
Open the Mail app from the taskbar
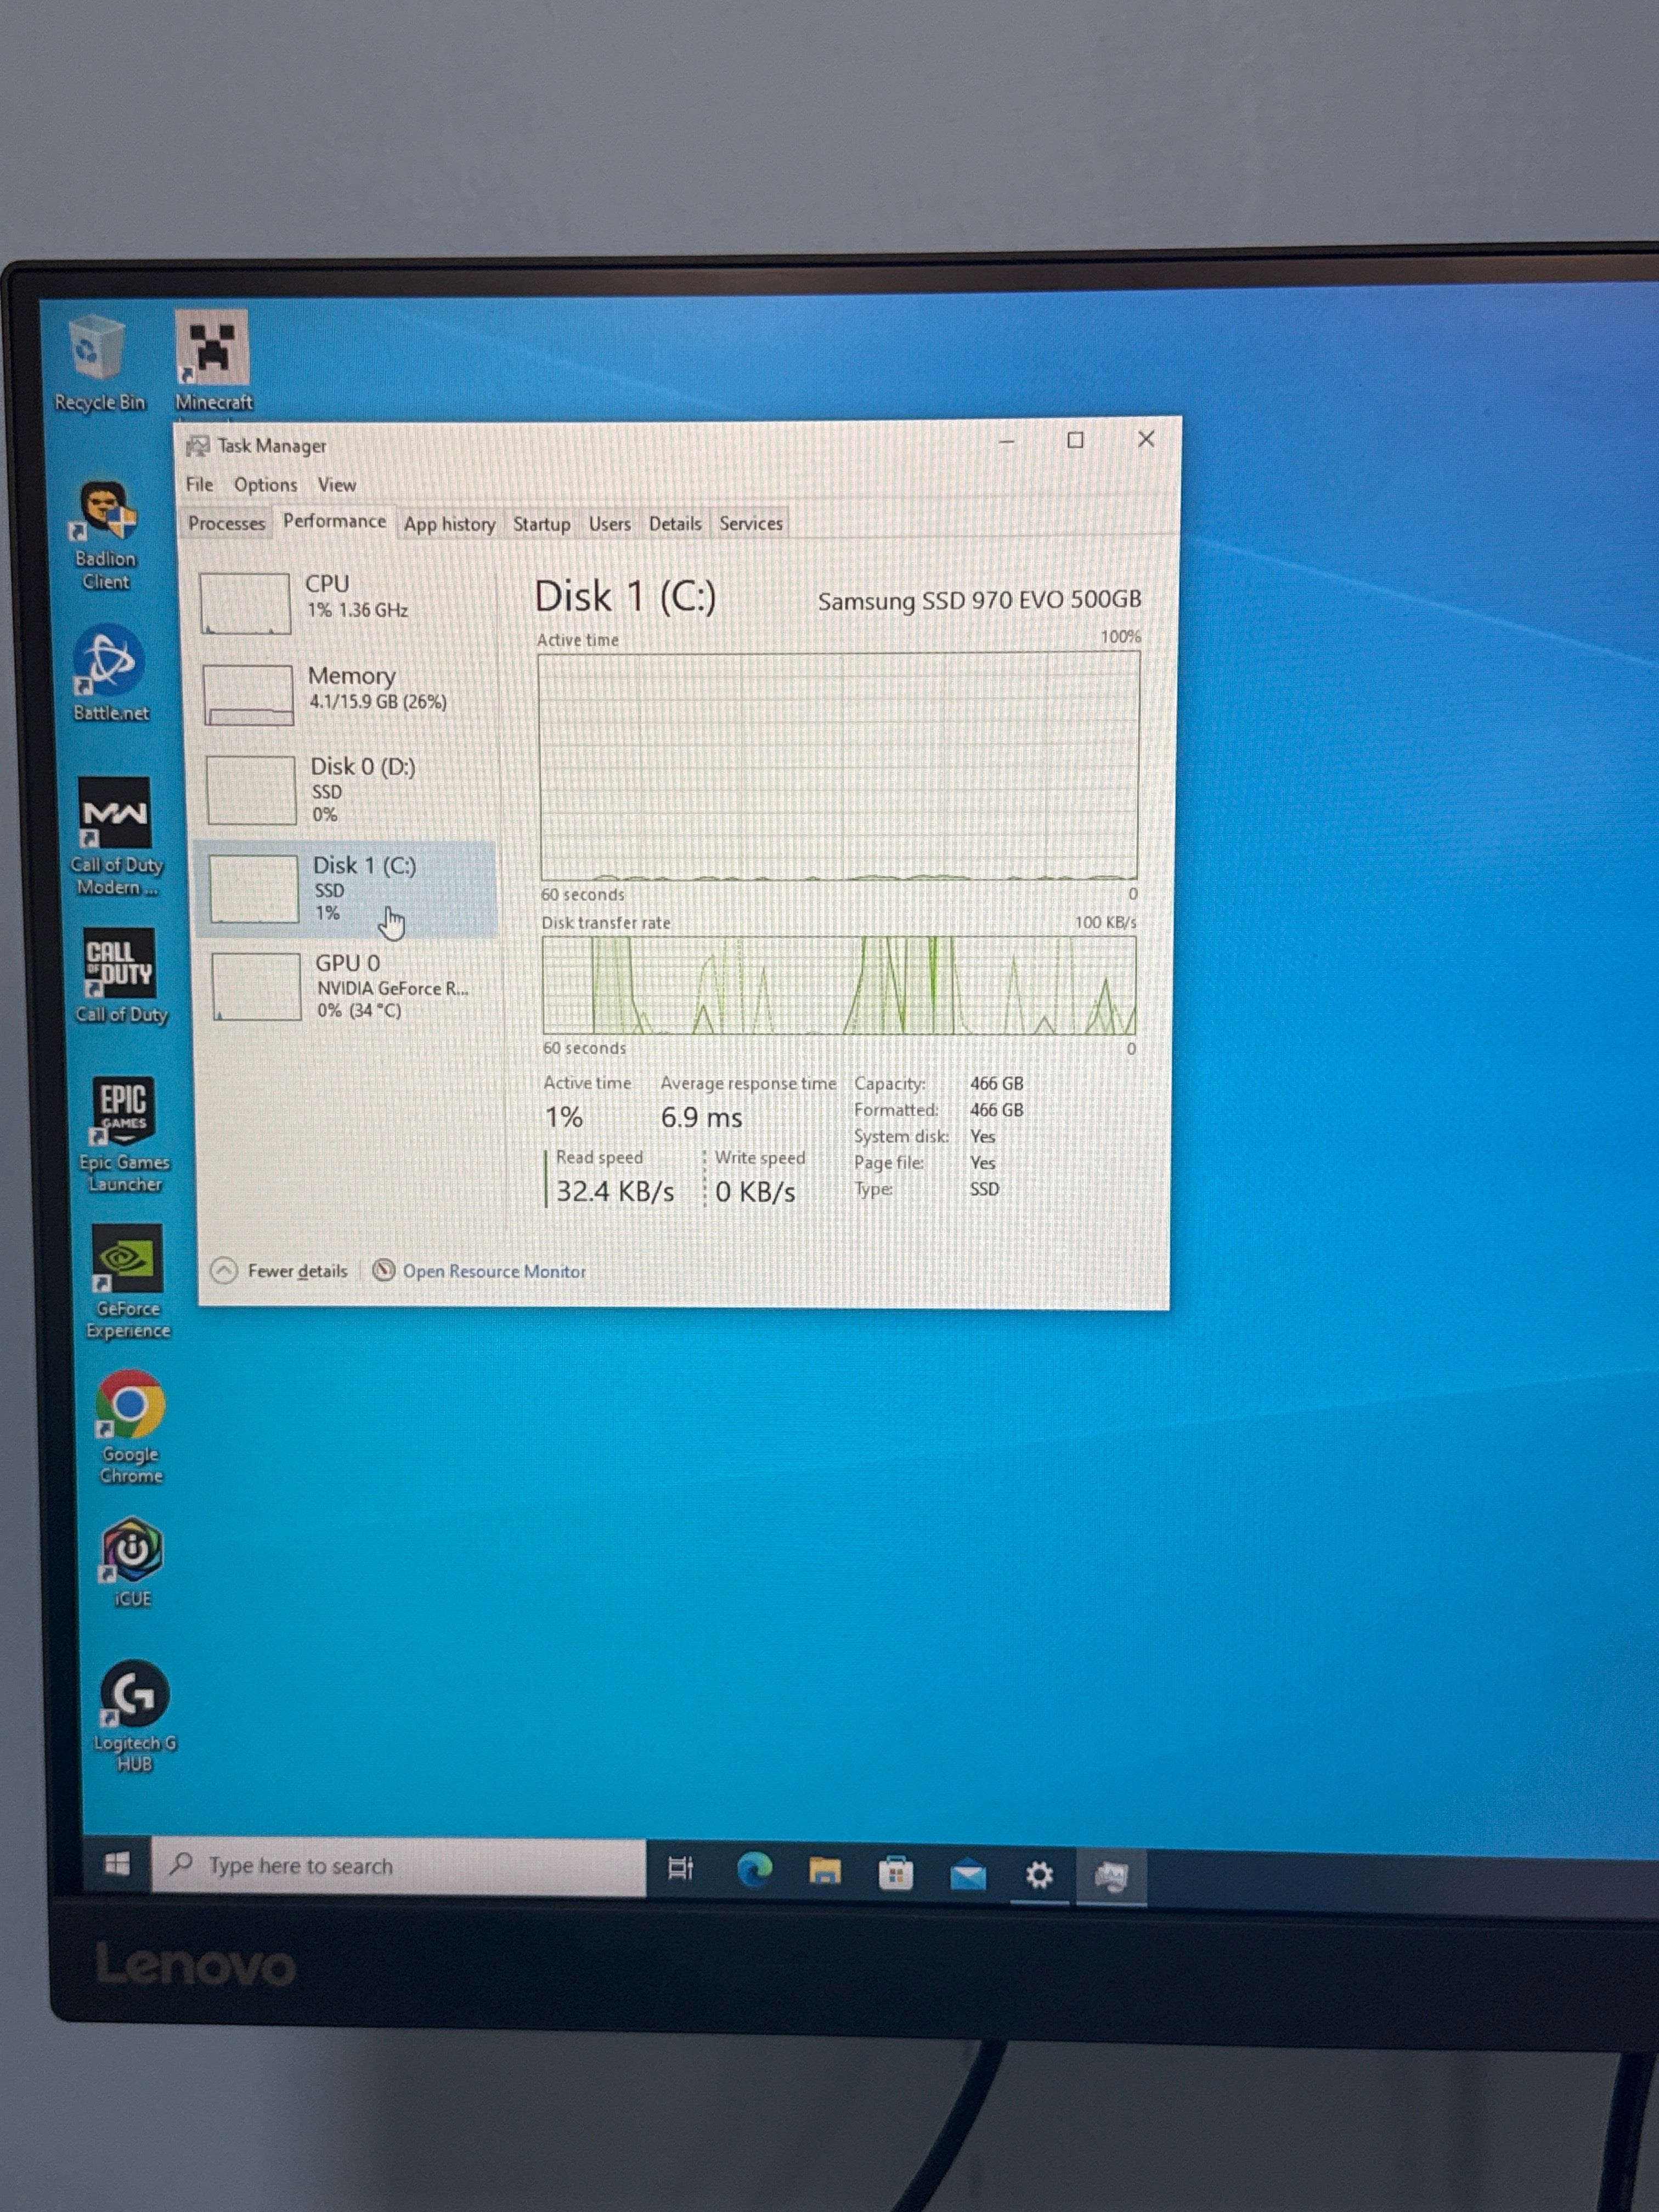(x=967, y=1875)
